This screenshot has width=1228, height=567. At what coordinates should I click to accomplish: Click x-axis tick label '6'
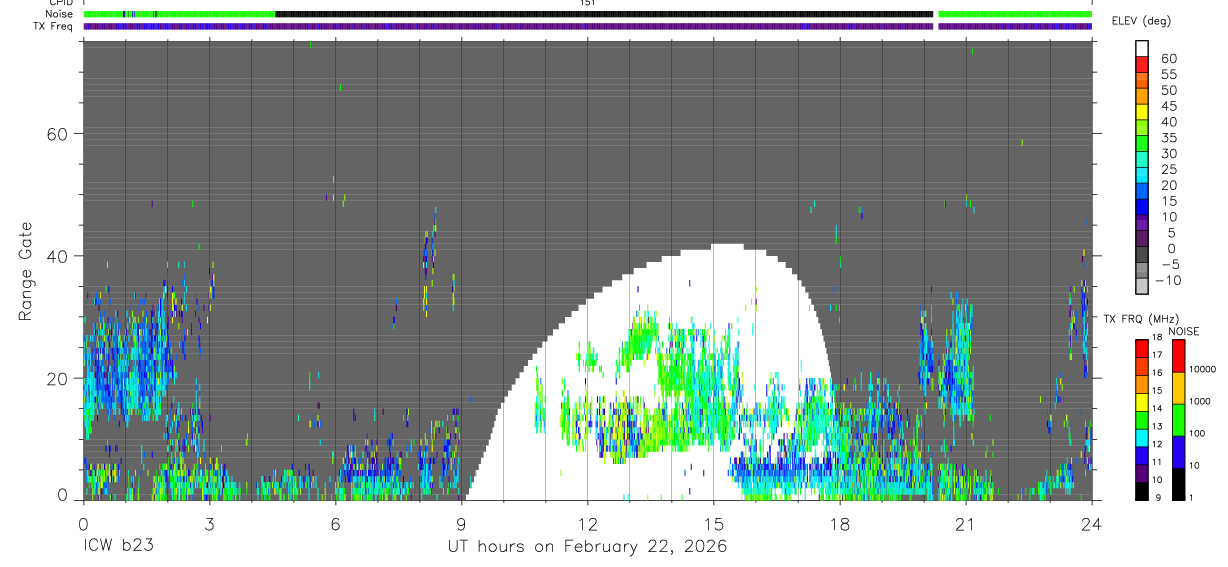pos(335,525)
